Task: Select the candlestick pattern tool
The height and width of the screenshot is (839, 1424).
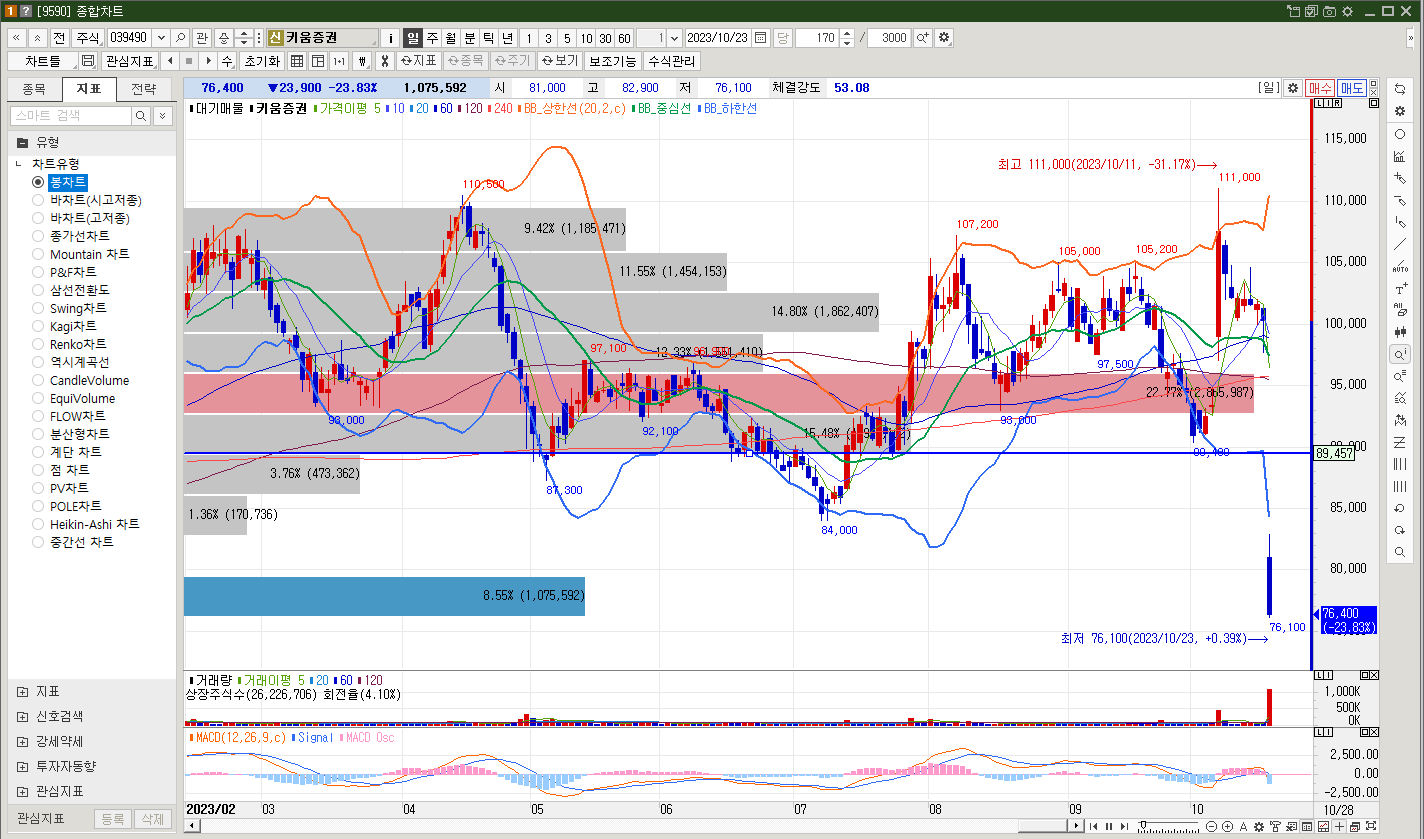Action: tap(1399, 333)
